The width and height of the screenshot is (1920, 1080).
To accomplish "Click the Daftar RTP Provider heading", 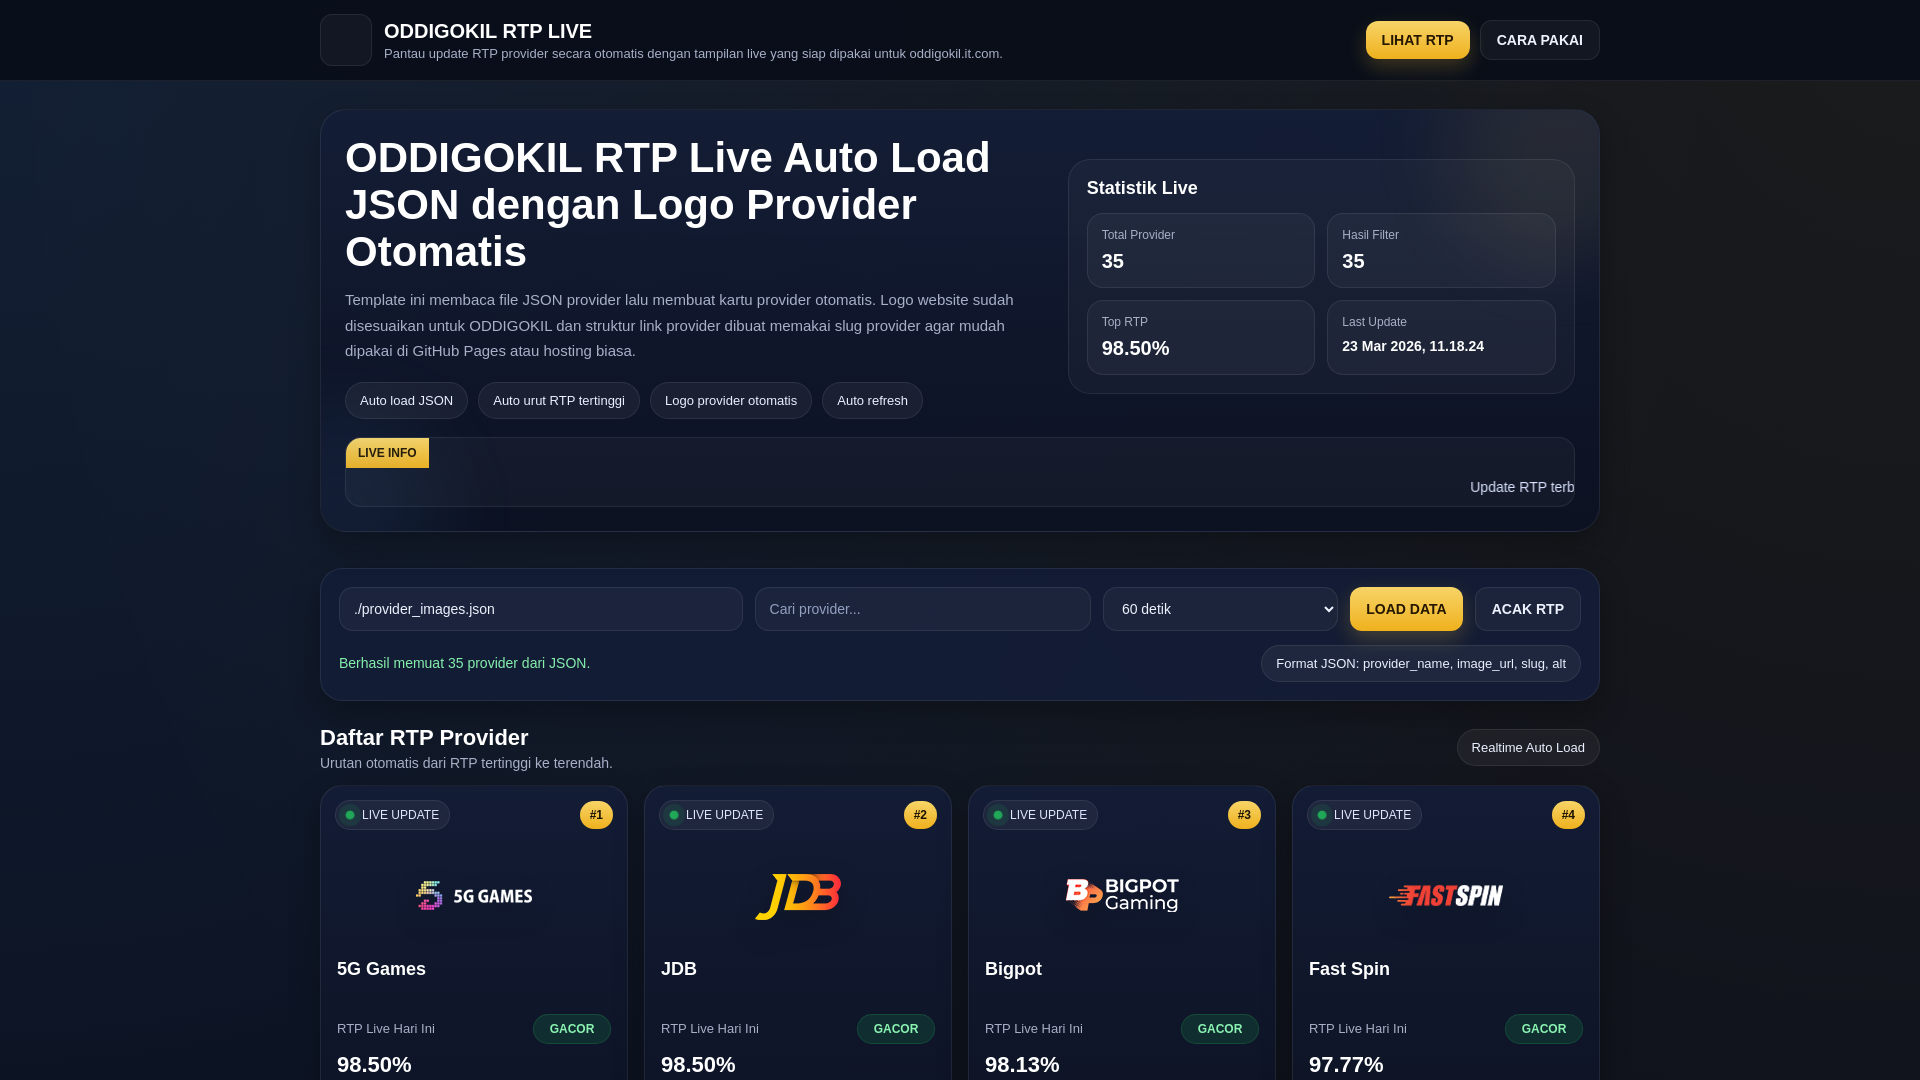I will pyautogui.click(x=424, y=738).
